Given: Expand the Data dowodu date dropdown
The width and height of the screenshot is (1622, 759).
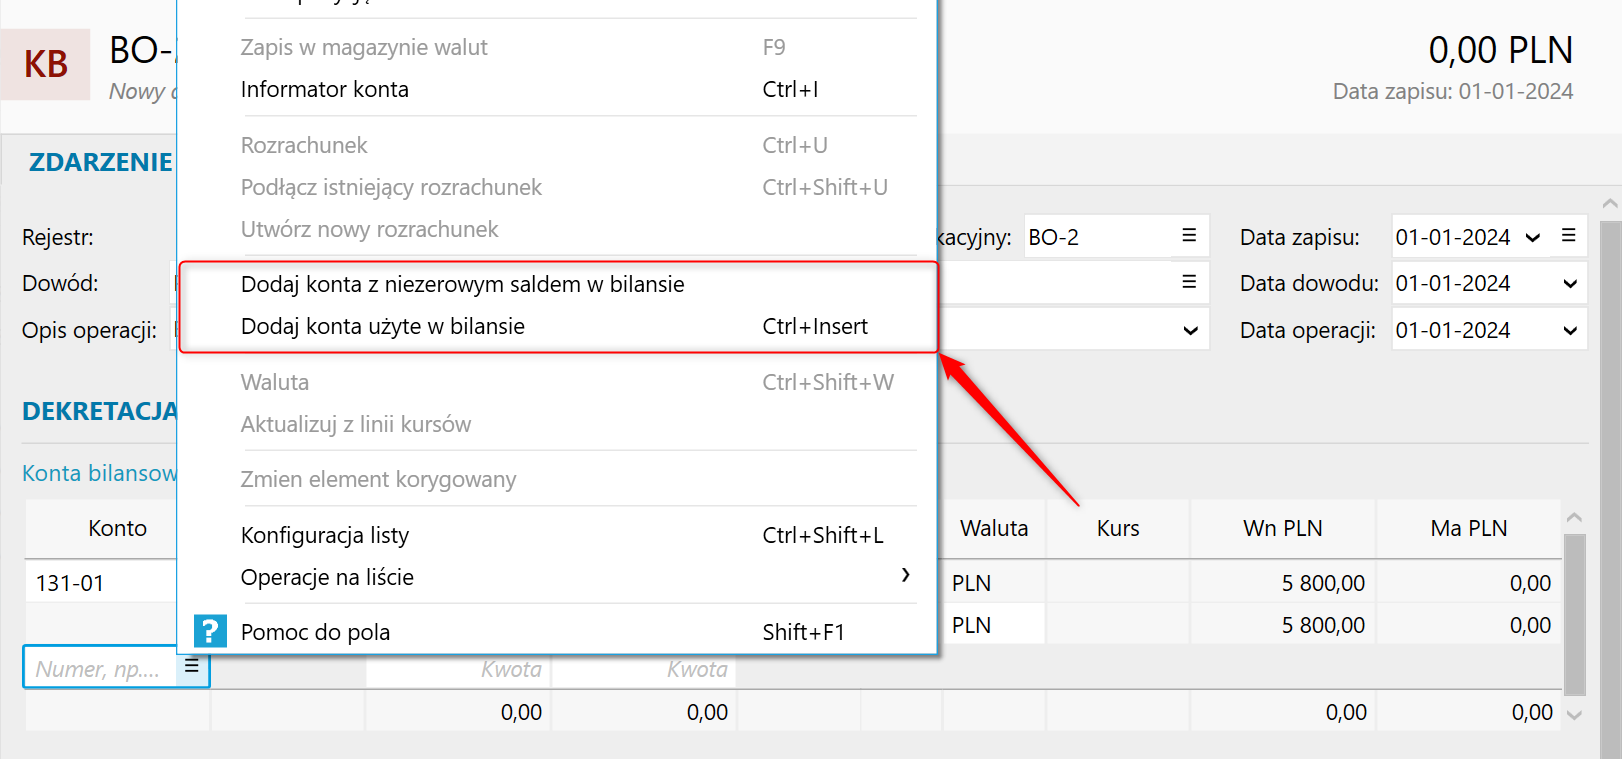Looking at the screenshot, I should pyautogui.click(x=1570, y=284).
